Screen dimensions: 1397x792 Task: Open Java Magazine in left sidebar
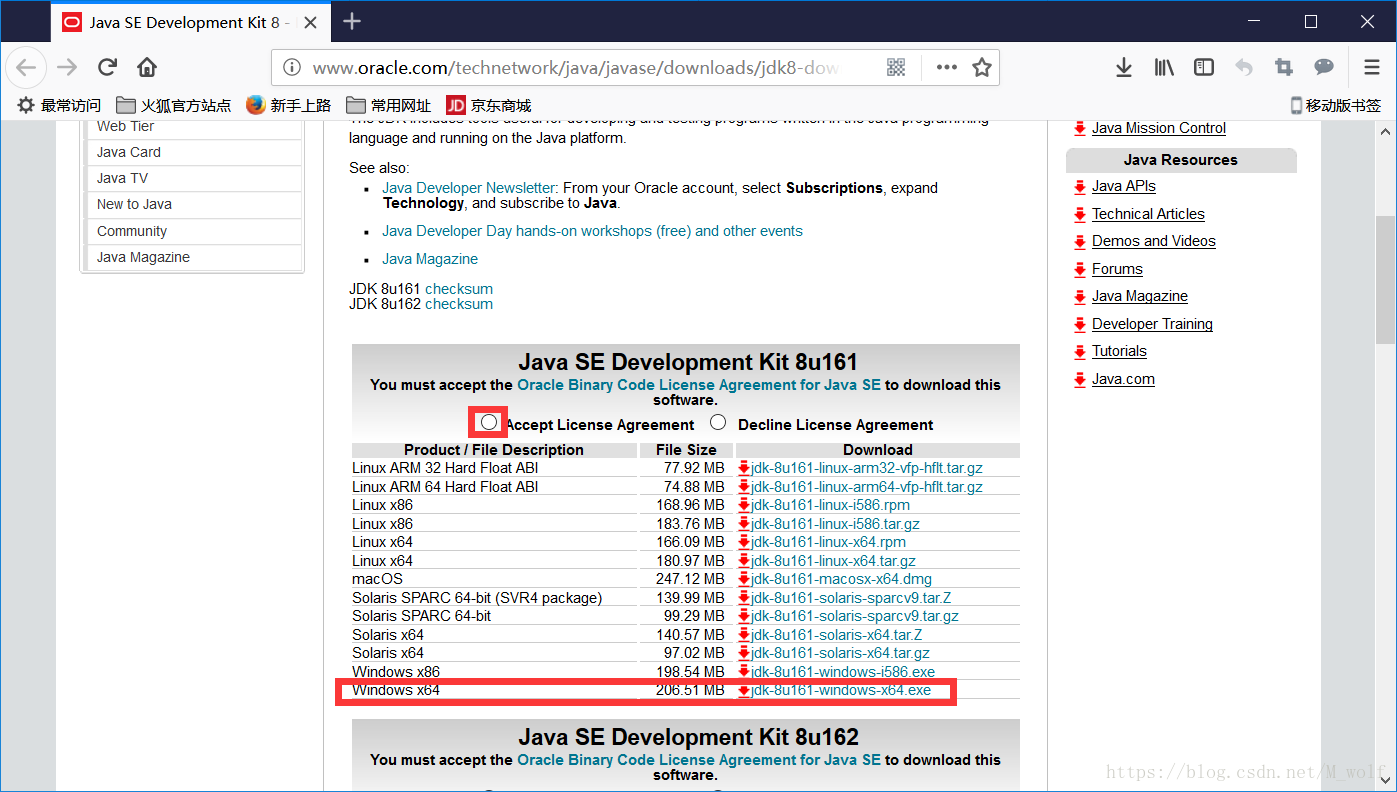tap(143, 257)
